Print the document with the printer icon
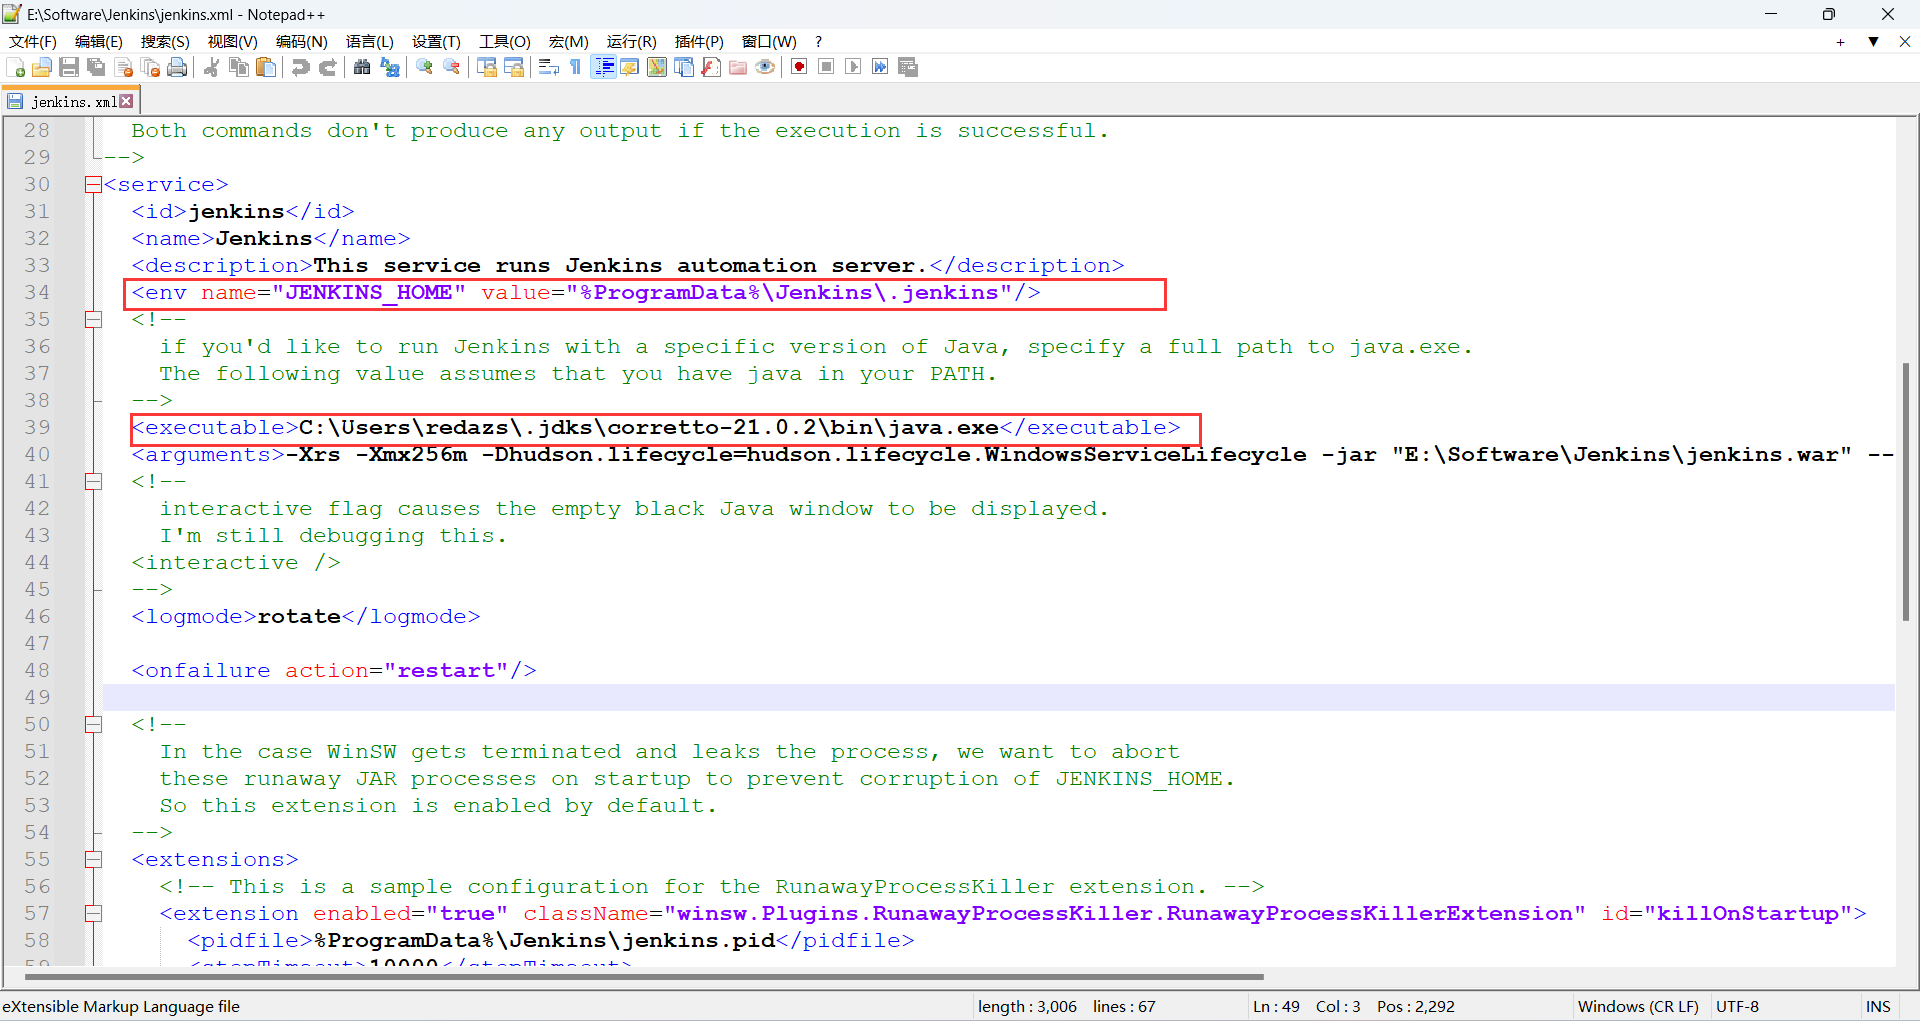Viewport: 1920px width, 1021px height. tap(178, 67)
